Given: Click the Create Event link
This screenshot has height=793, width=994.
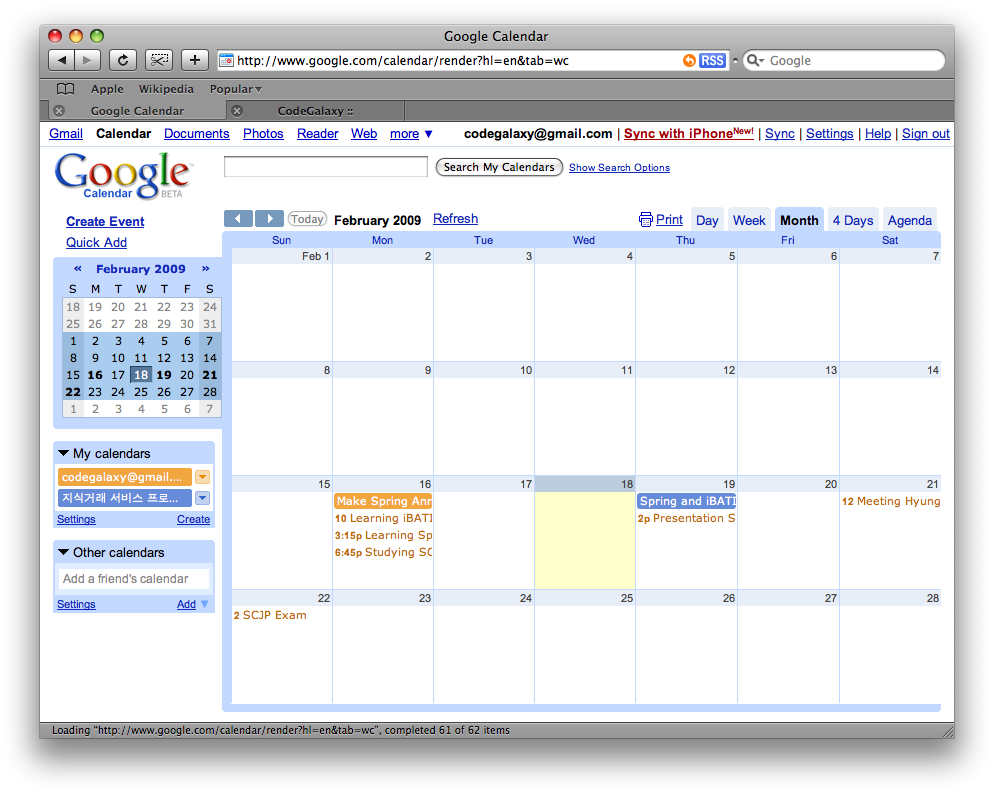Looking at the screenshot, I should pos(105,221).
